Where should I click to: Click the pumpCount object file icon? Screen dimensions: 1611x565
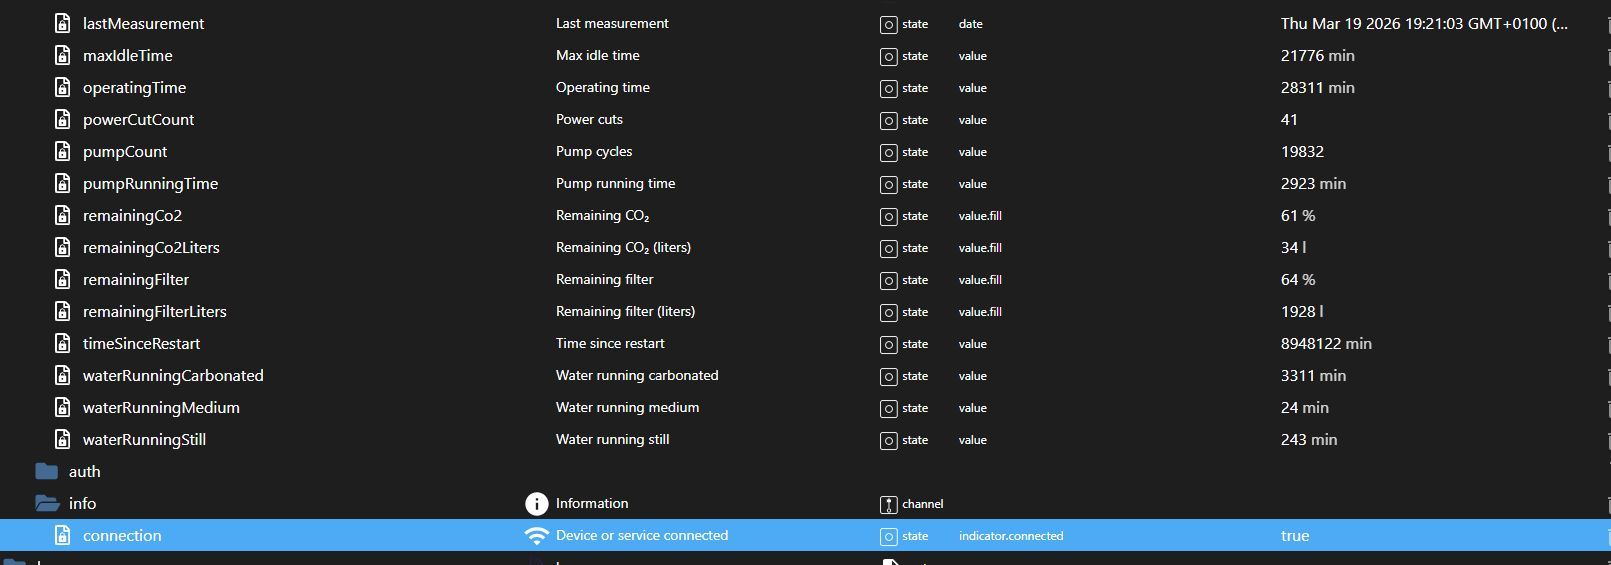[x=62, y=152]
